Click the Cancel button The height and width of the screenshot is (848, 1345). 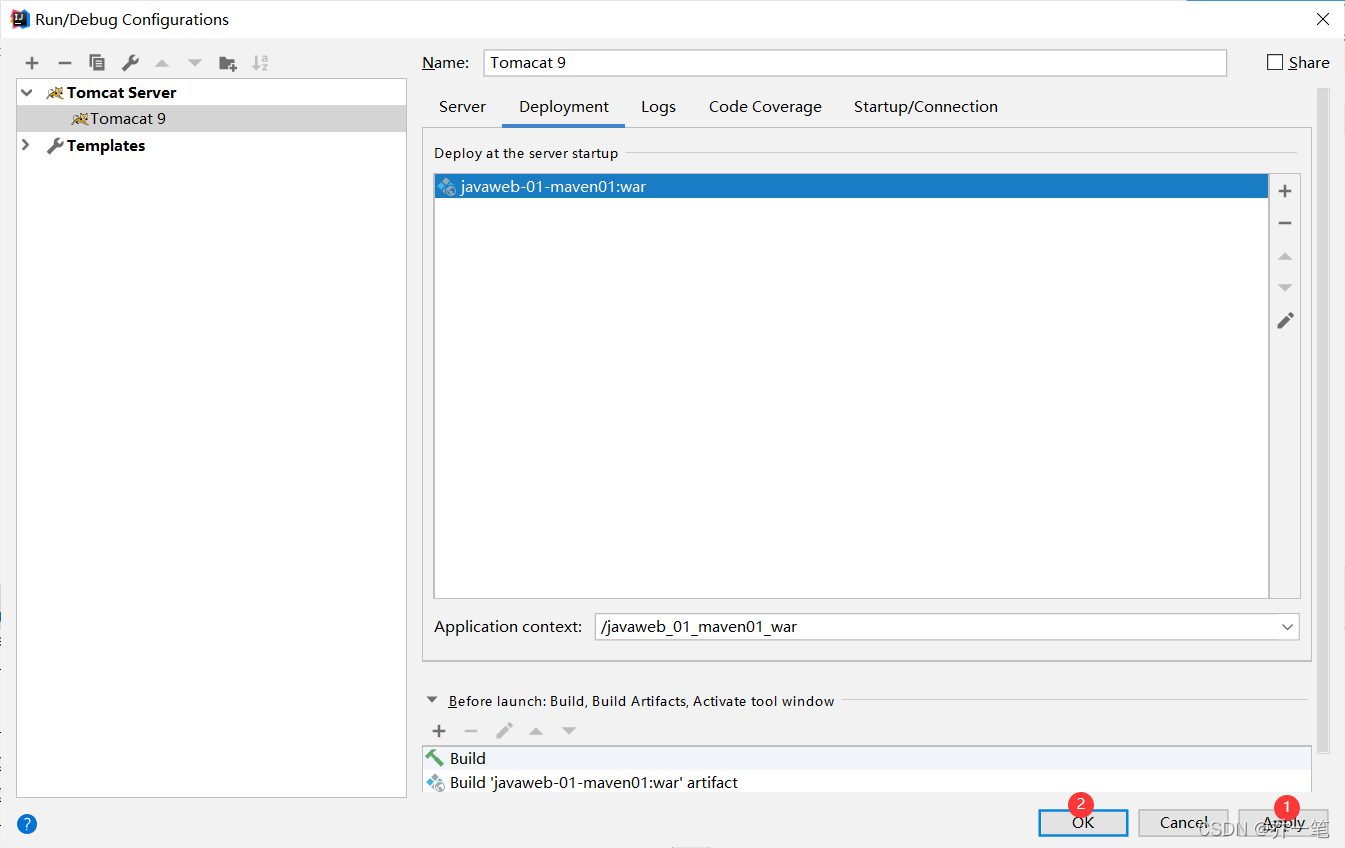(1183, 823)
